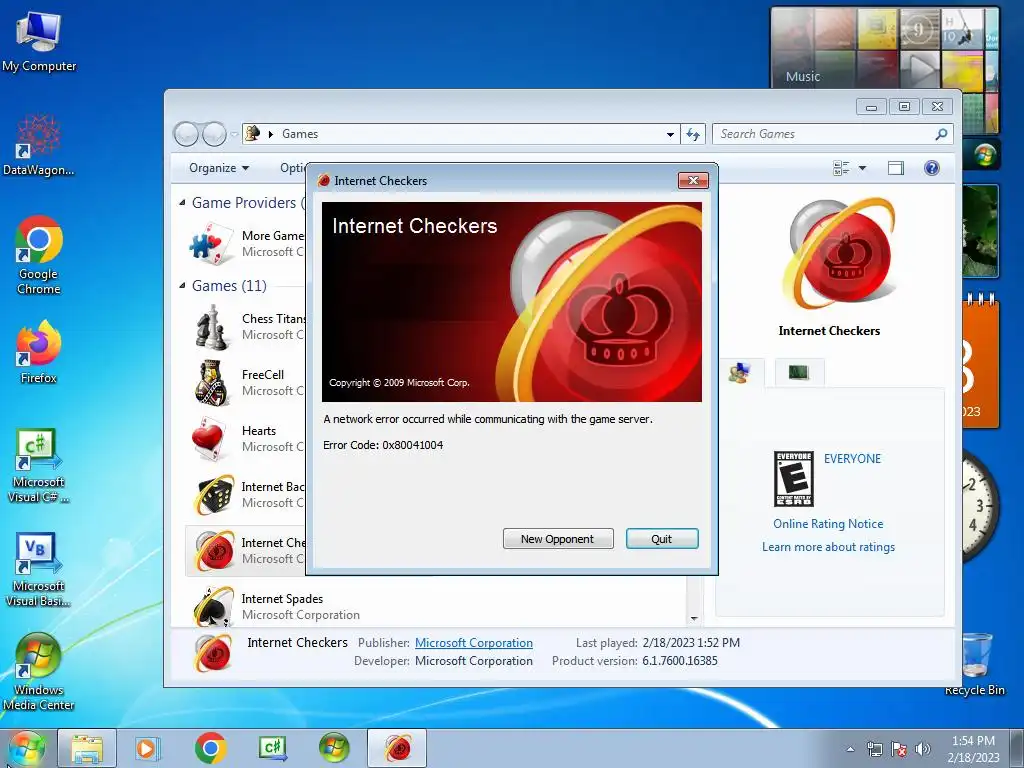
Task: Collapse the Game Providers group
Action: click(x=182, y=203)
